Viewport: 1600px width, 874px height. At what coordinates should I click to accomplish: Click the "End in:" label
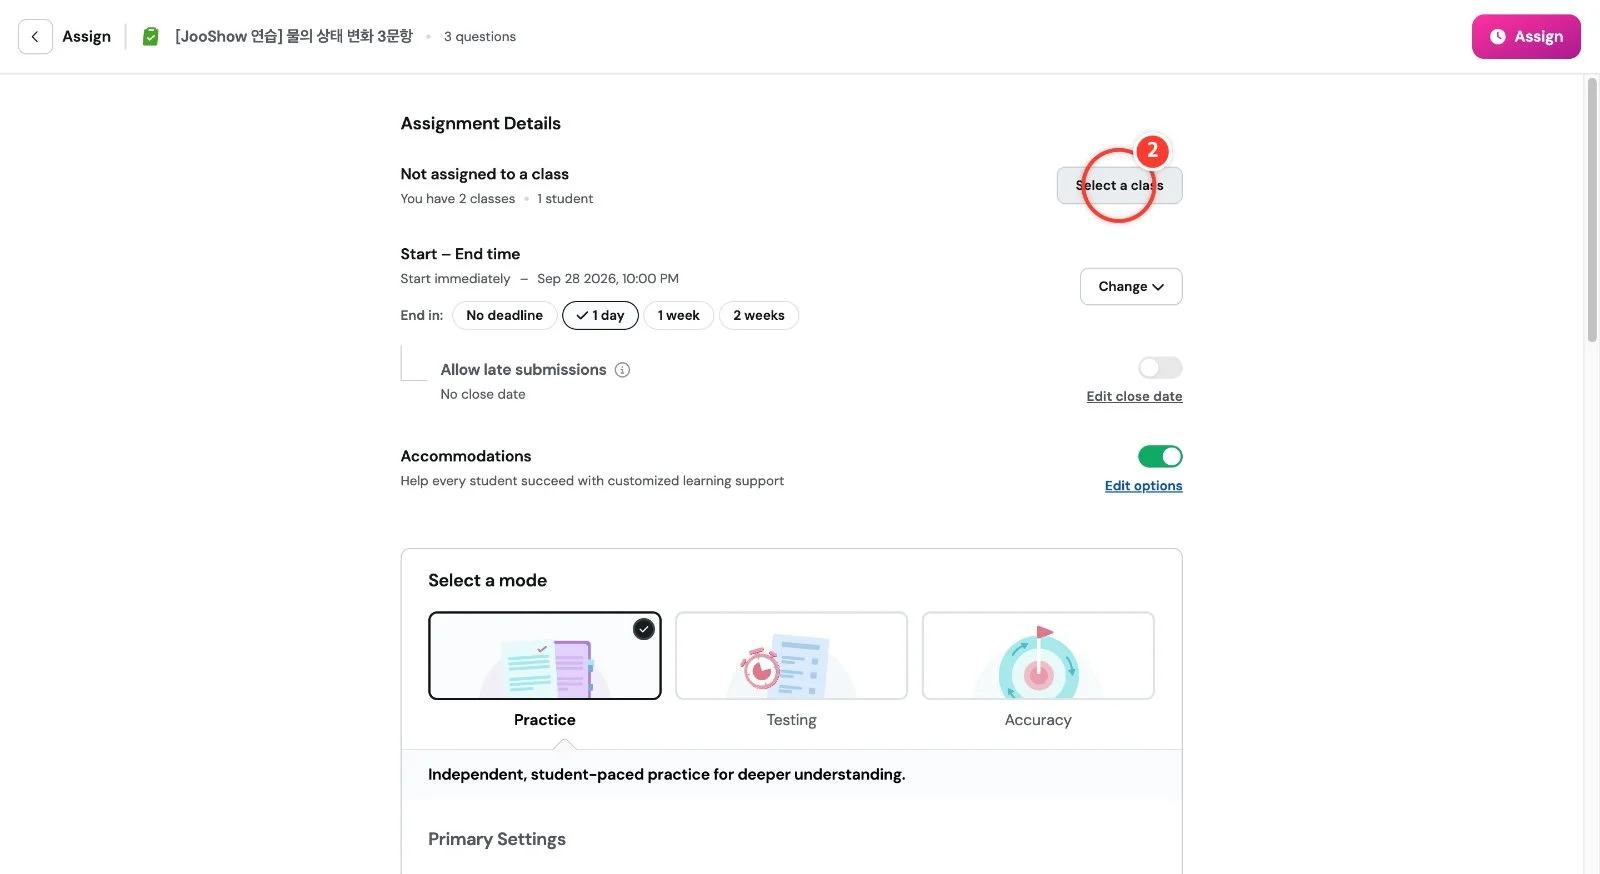[x=422, y=316]
